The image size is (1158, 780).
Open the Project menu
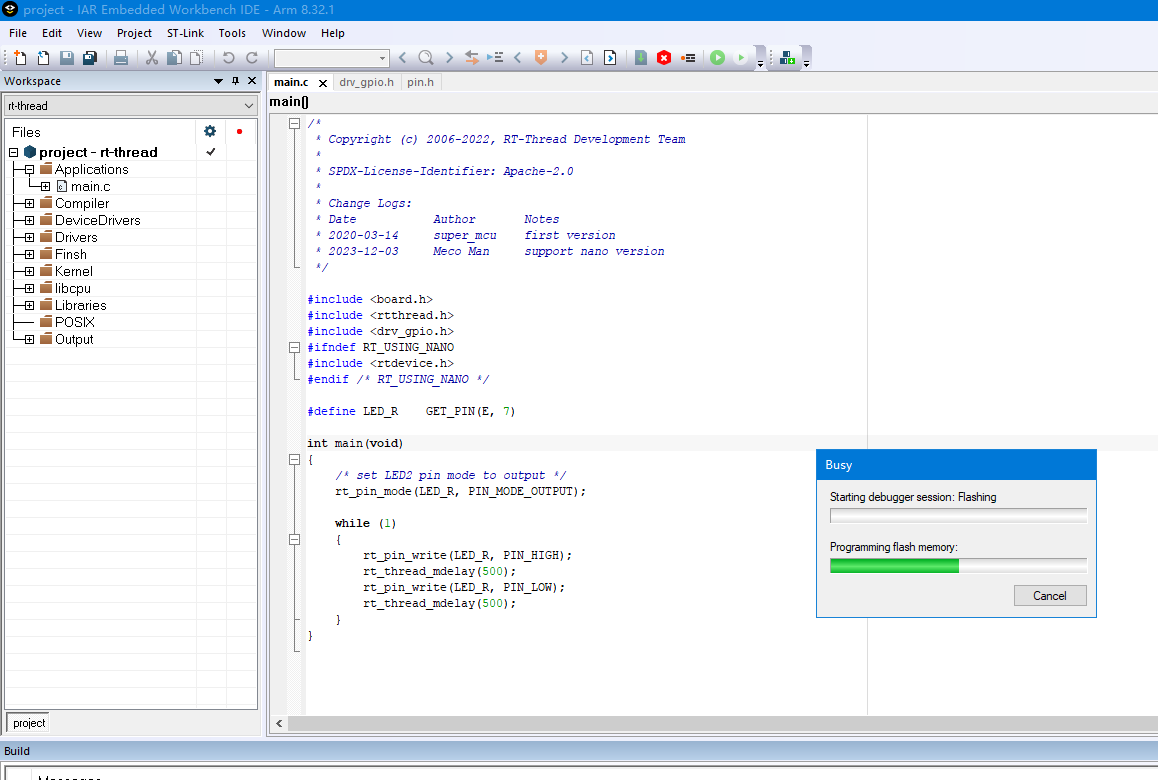(x=134, y=33)
